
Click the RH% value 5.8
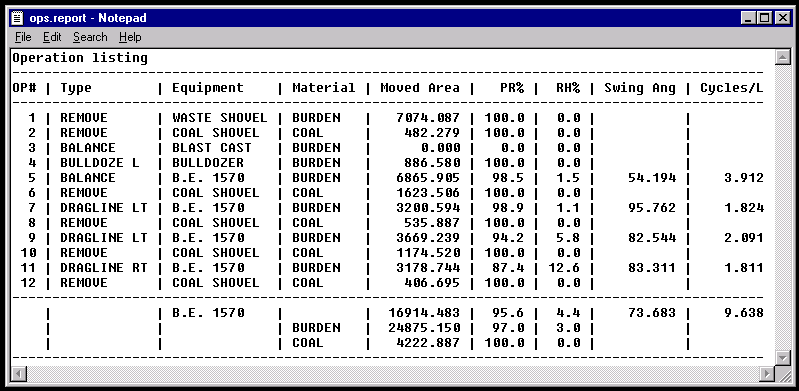coord(568,238)
